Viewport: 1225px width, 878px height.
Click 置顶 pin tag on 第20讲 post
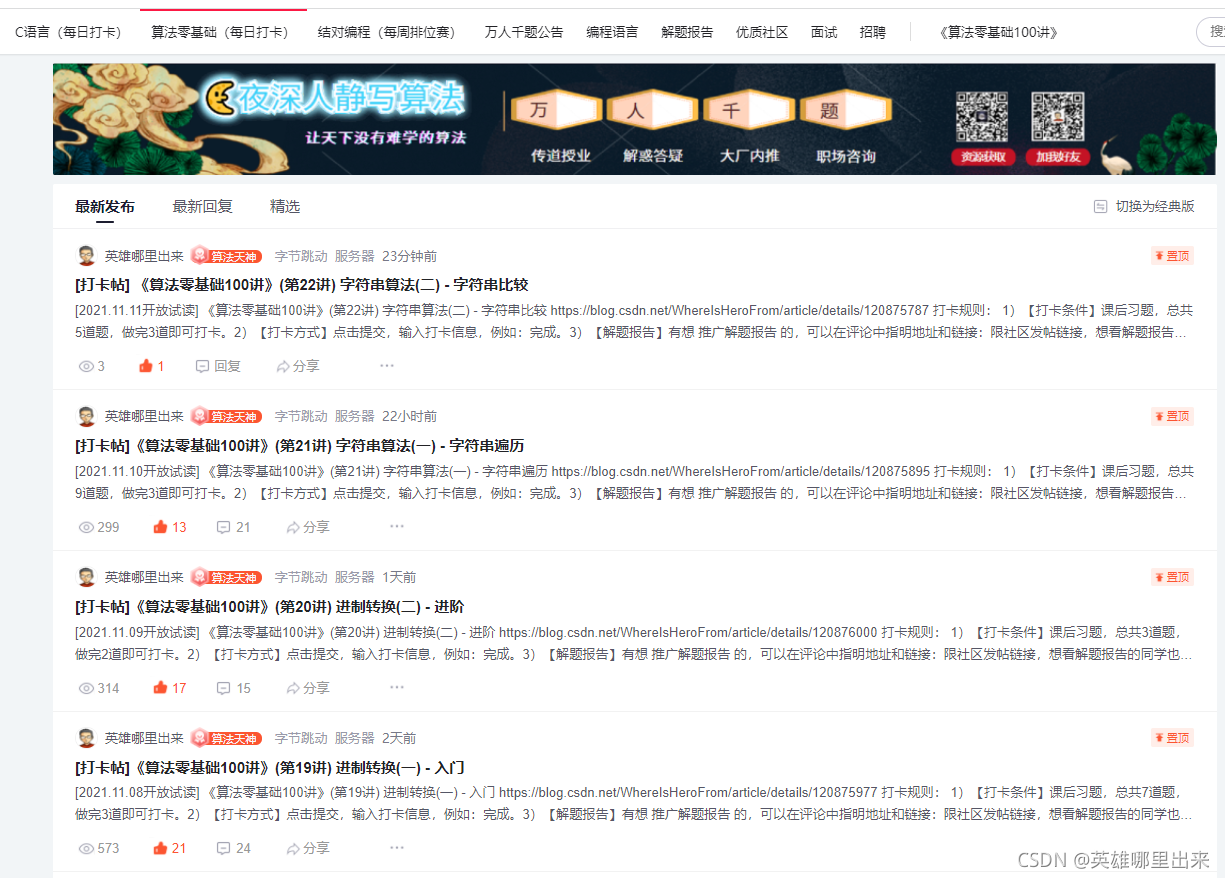1172,577
